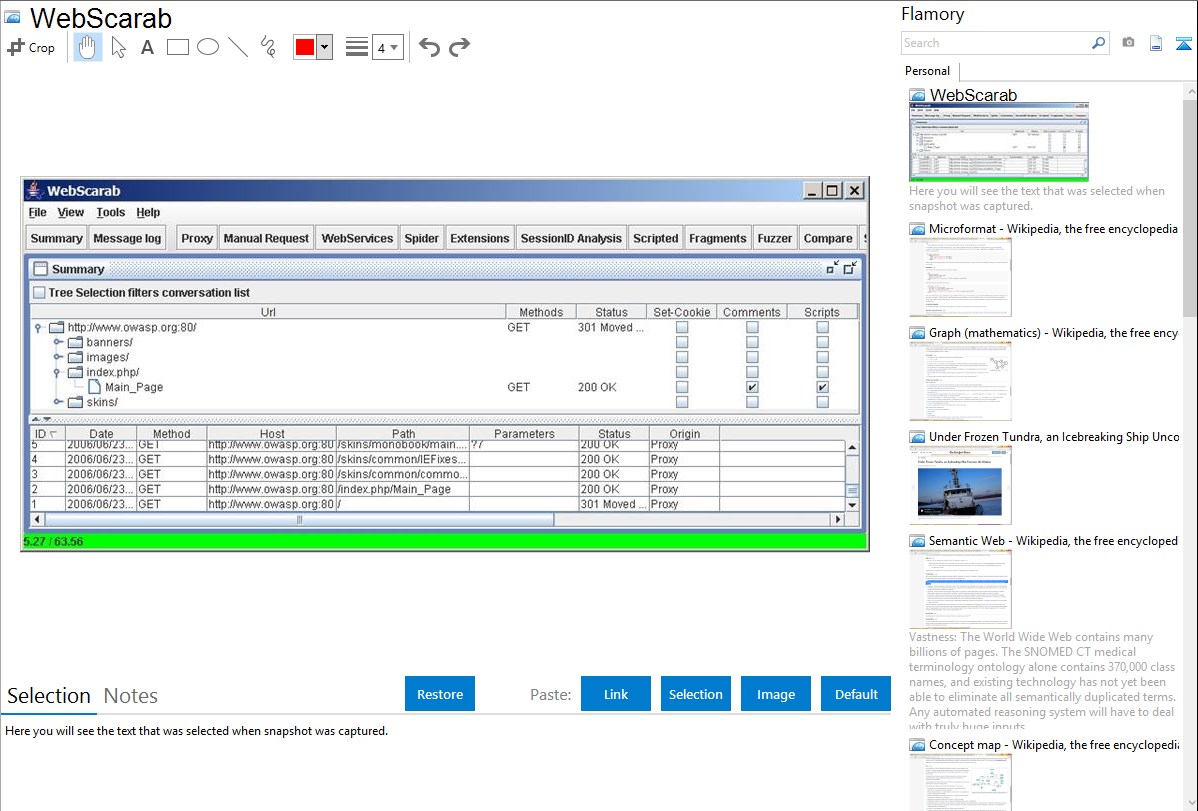Expand the banners folder tree node

(58, 342)
